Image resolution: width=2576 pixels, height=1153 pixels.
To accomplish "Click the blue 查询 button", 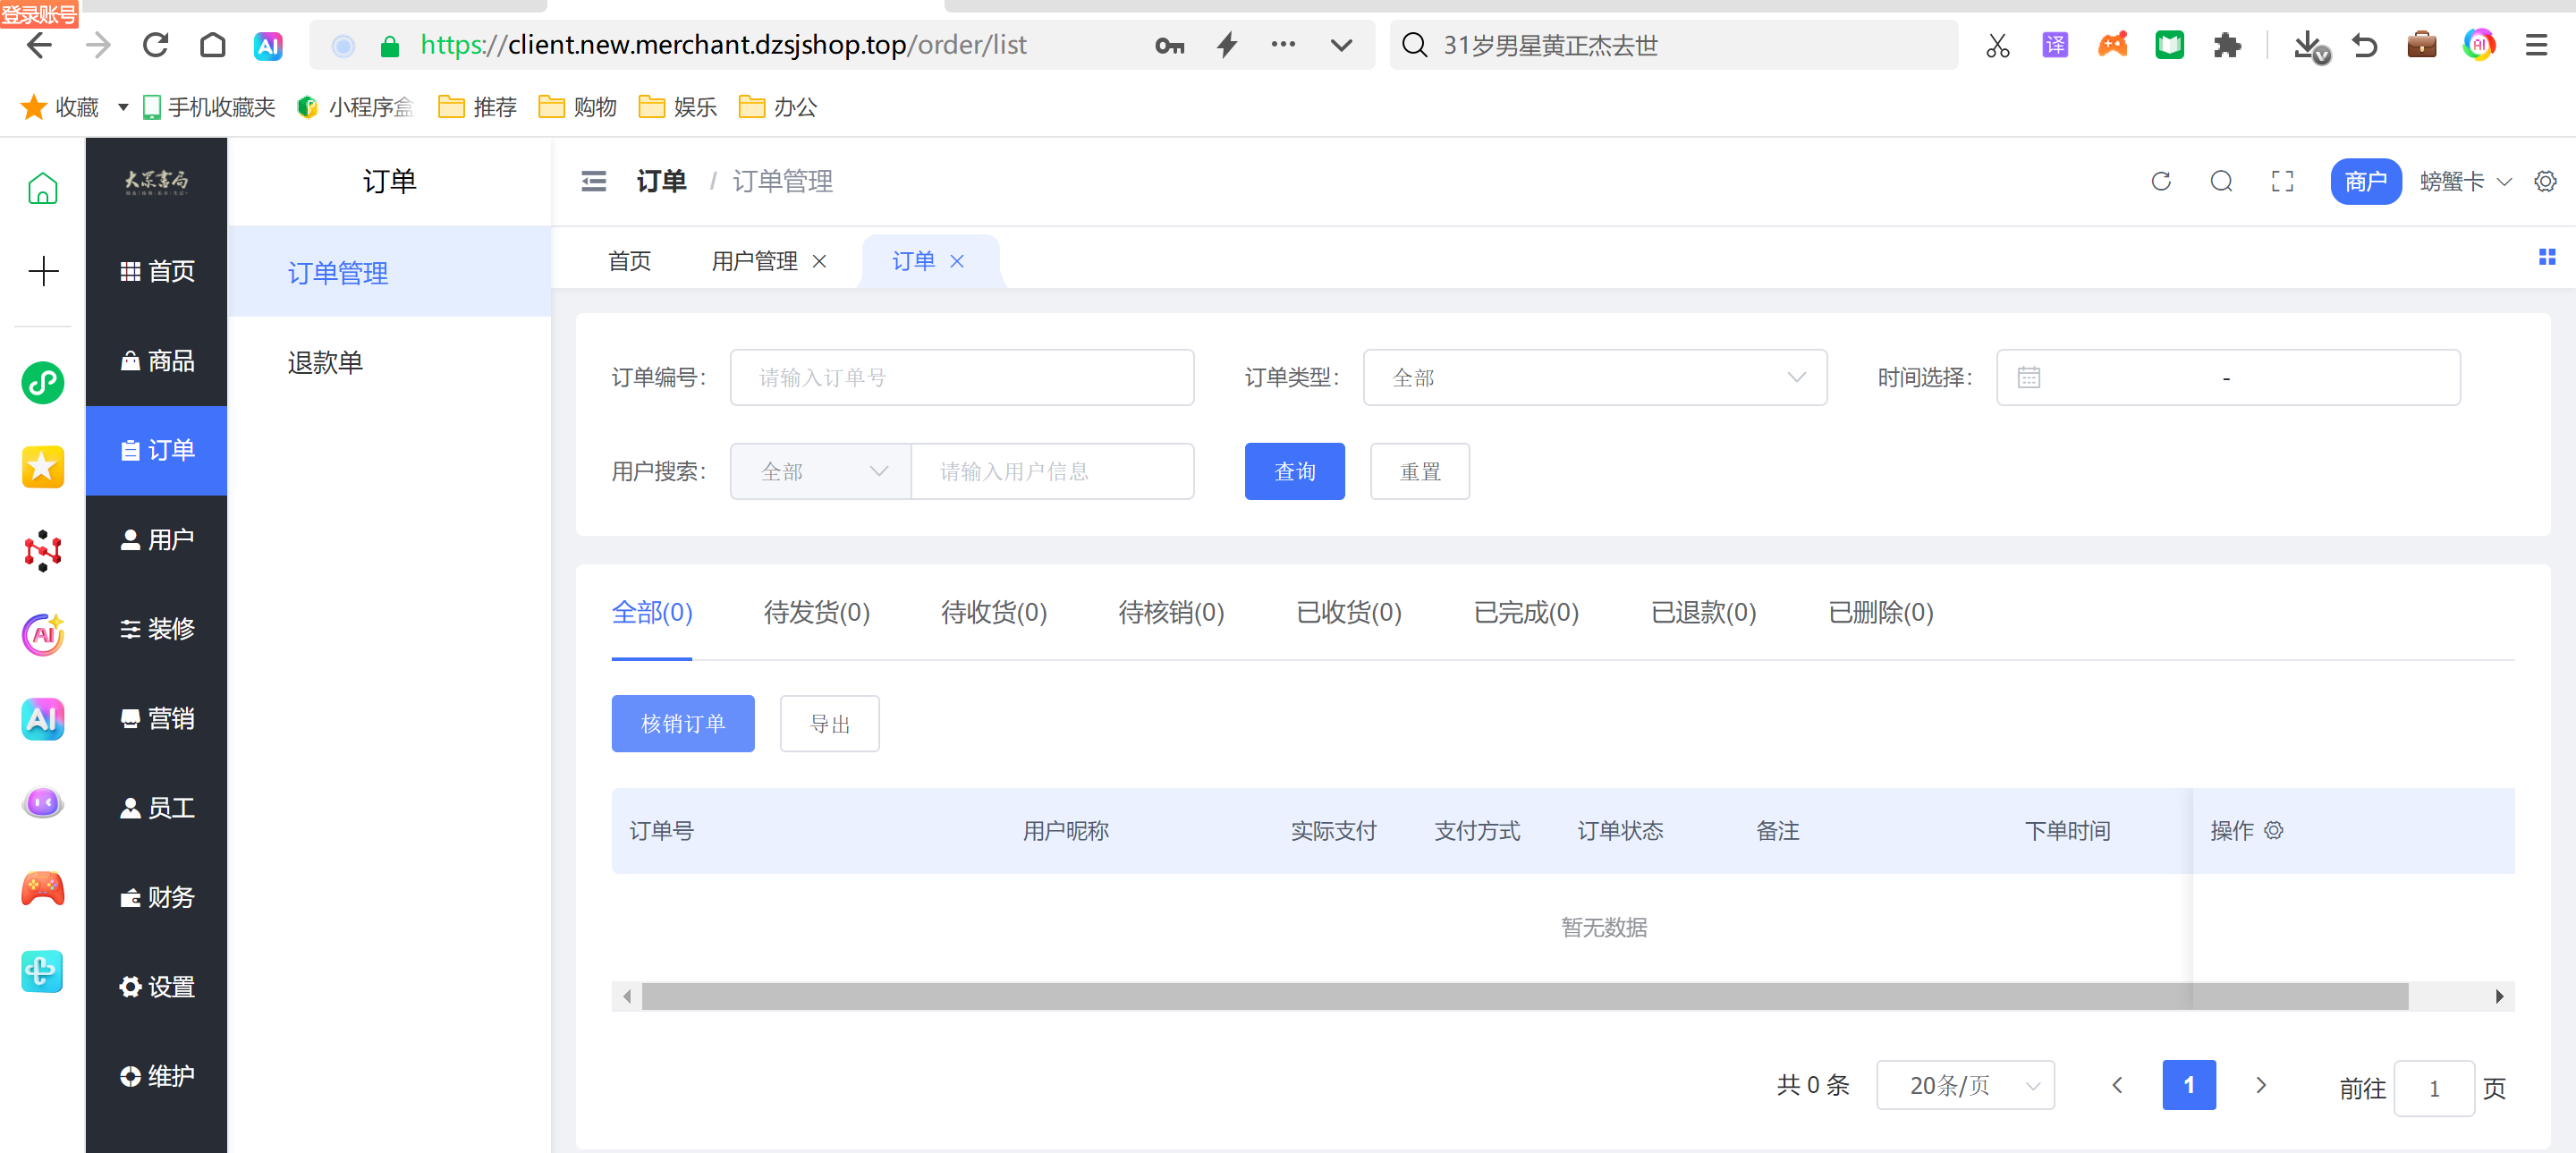I will 1294,471.
